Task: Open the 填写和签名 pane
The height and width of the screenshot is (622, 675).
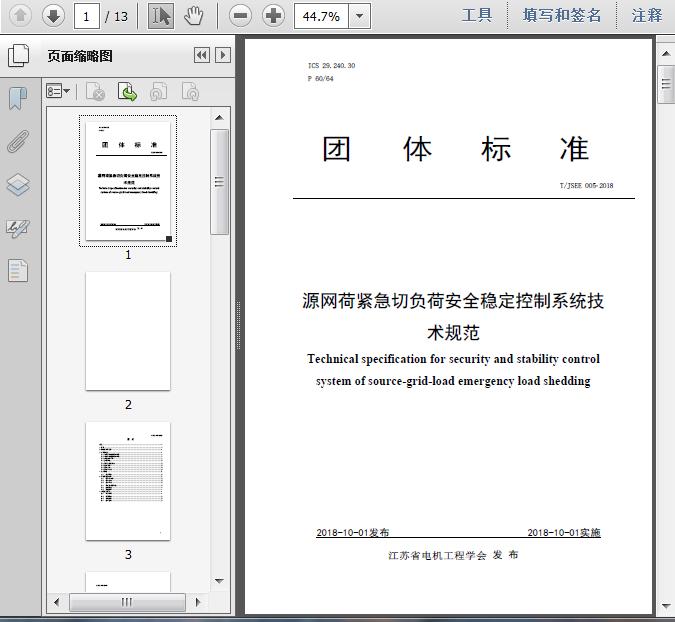Action: click(562, 15)
